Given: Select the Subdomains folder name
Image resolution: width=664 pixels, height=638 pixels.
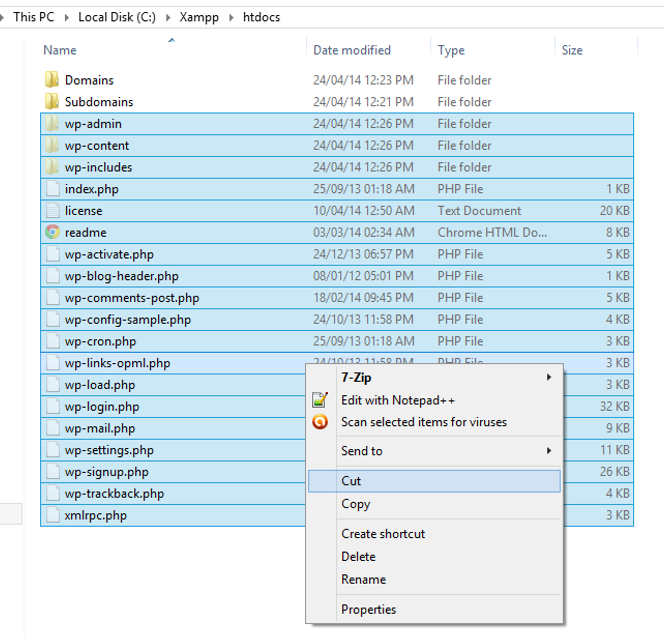Looking at the screenshot, I should click(99, 102).
